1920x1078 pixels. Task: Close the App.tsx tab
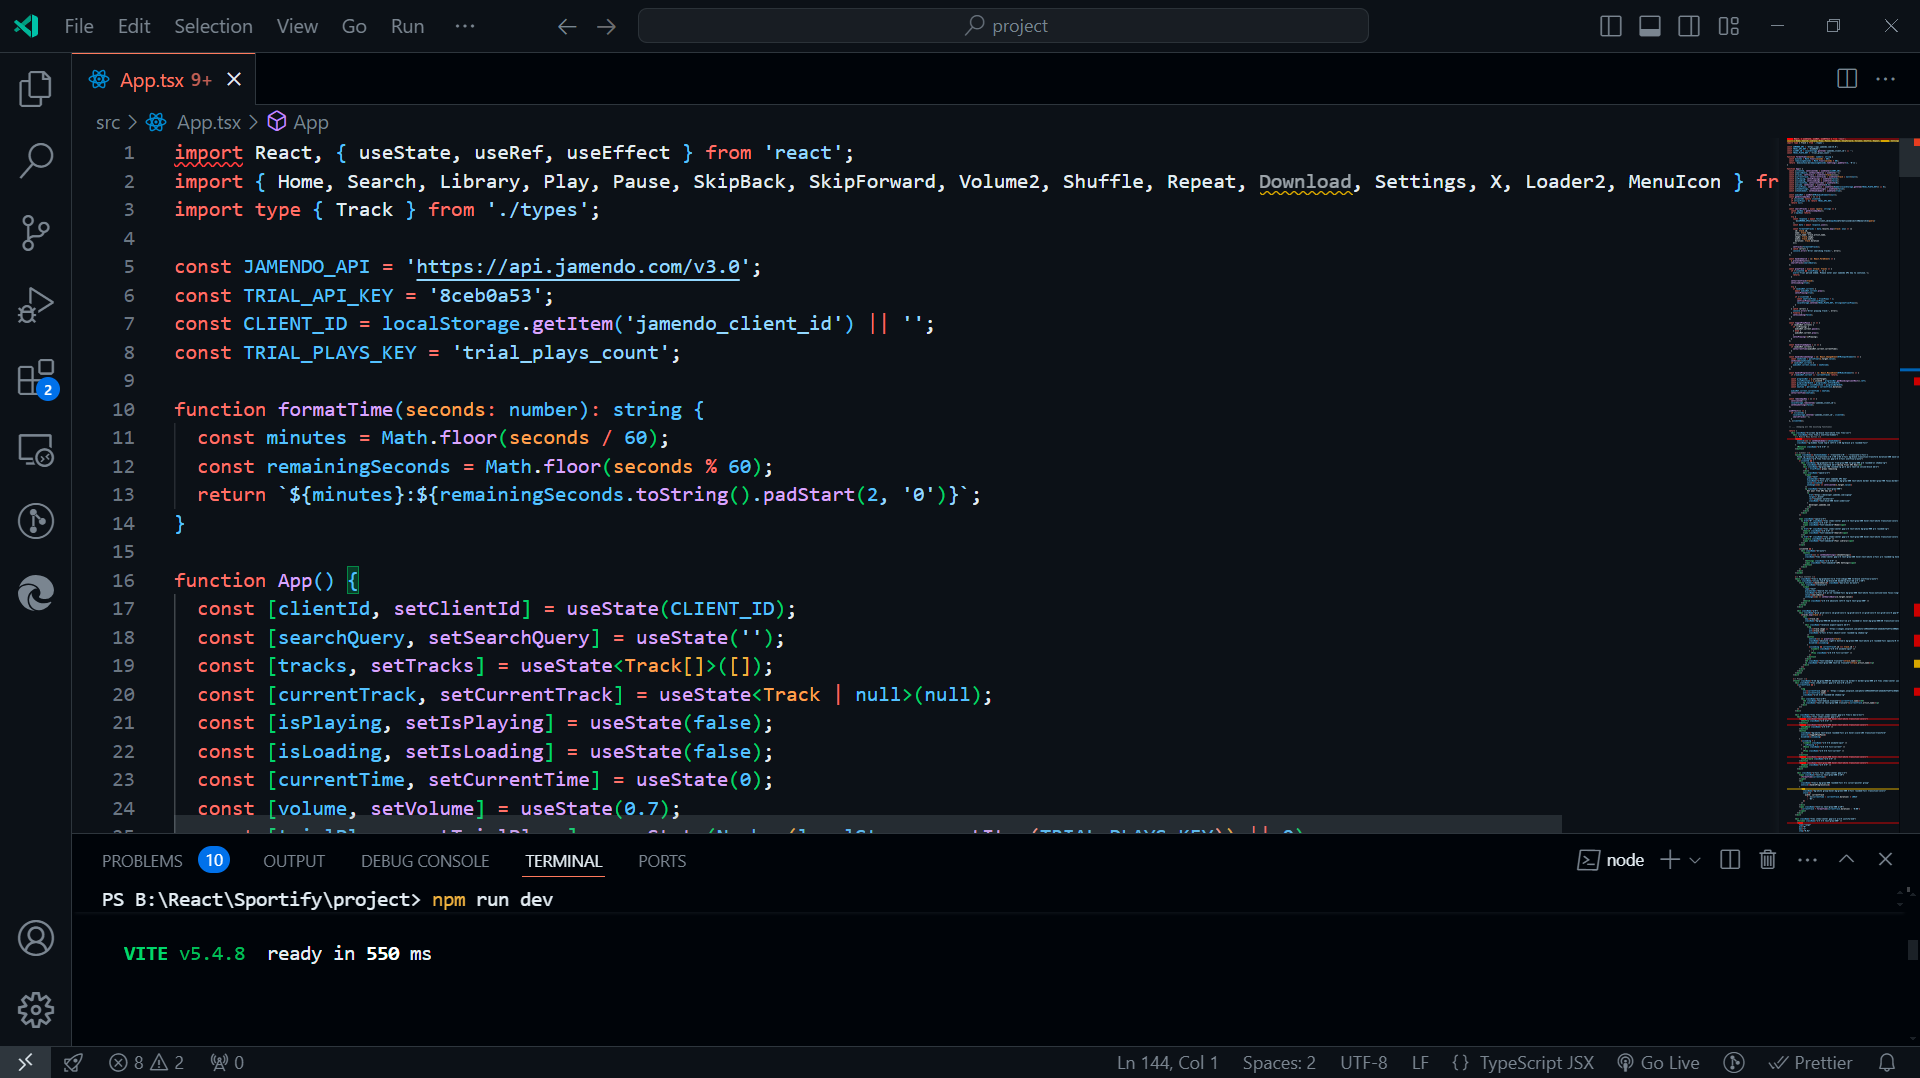pyautogui.click(x=234, y=79)
